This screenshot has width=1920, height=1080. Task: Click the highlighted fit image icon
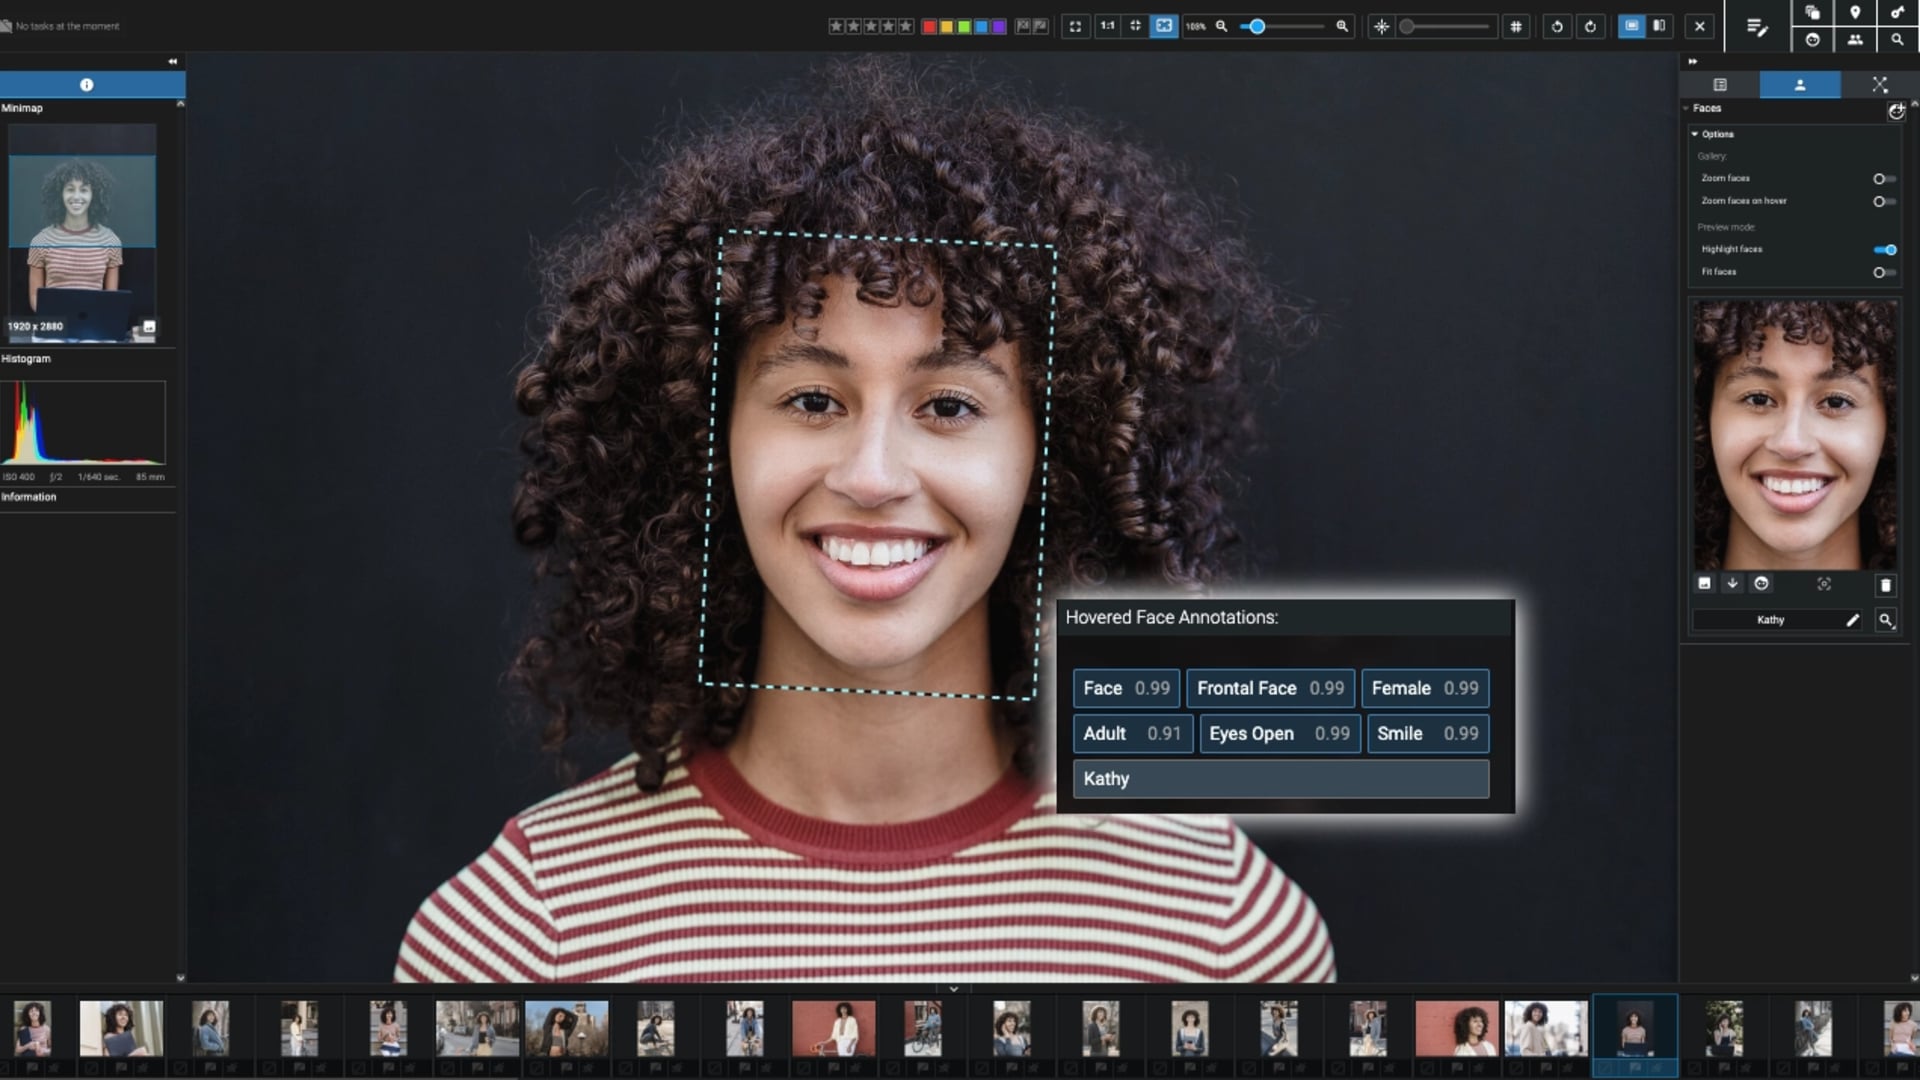[1164, 27]
